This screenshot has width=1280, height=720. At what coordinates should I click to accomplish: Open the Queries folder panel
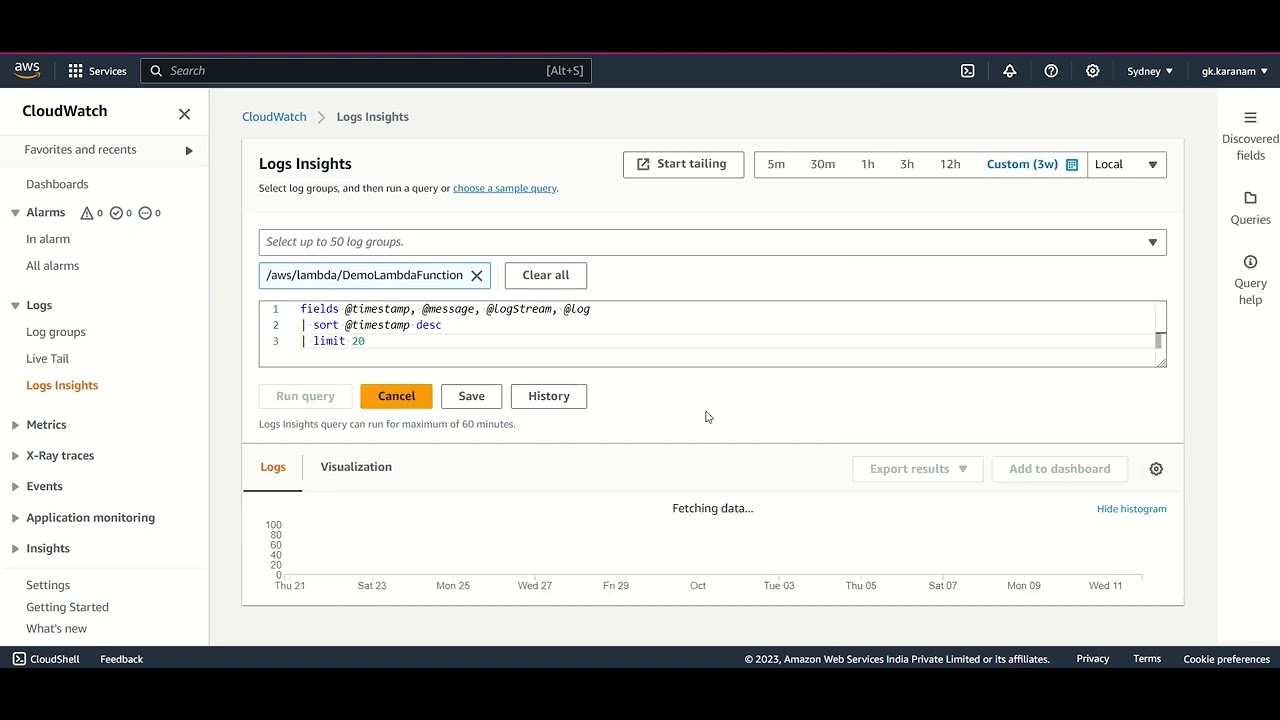coord(1250,208)
